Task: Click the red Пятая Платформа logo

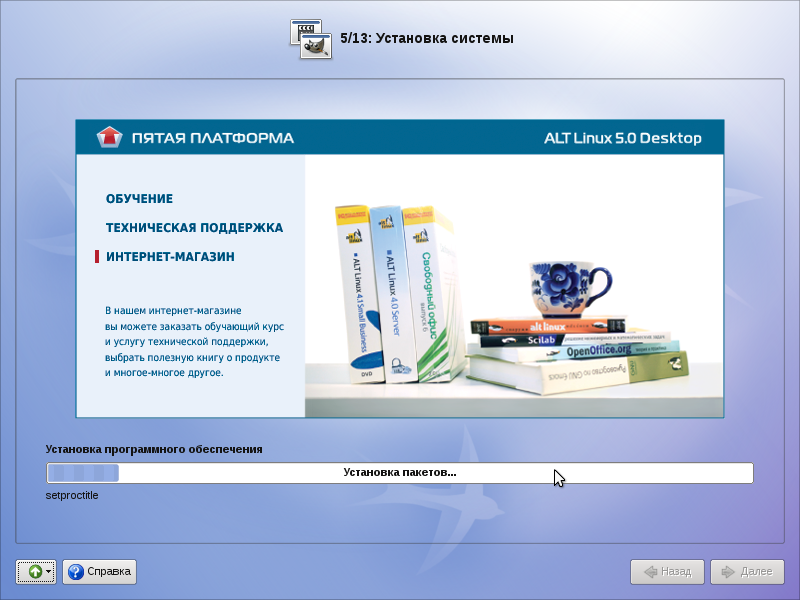Action: pos(108,137)
